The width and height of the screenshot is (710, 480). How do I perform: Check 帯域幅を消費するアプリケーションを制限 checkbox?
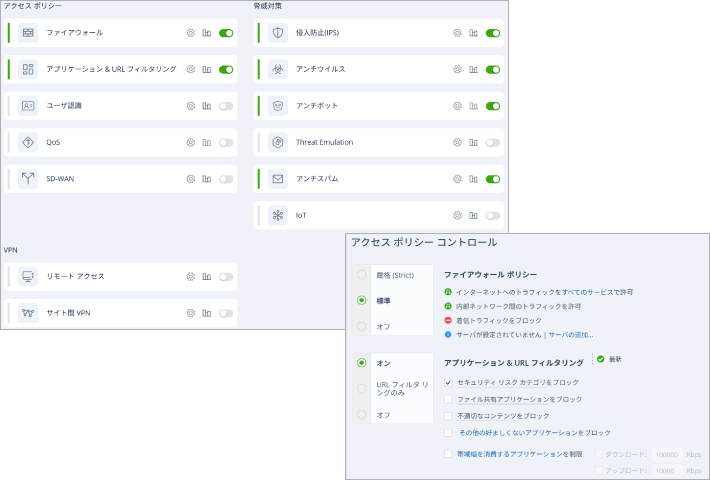click(448, 454)
